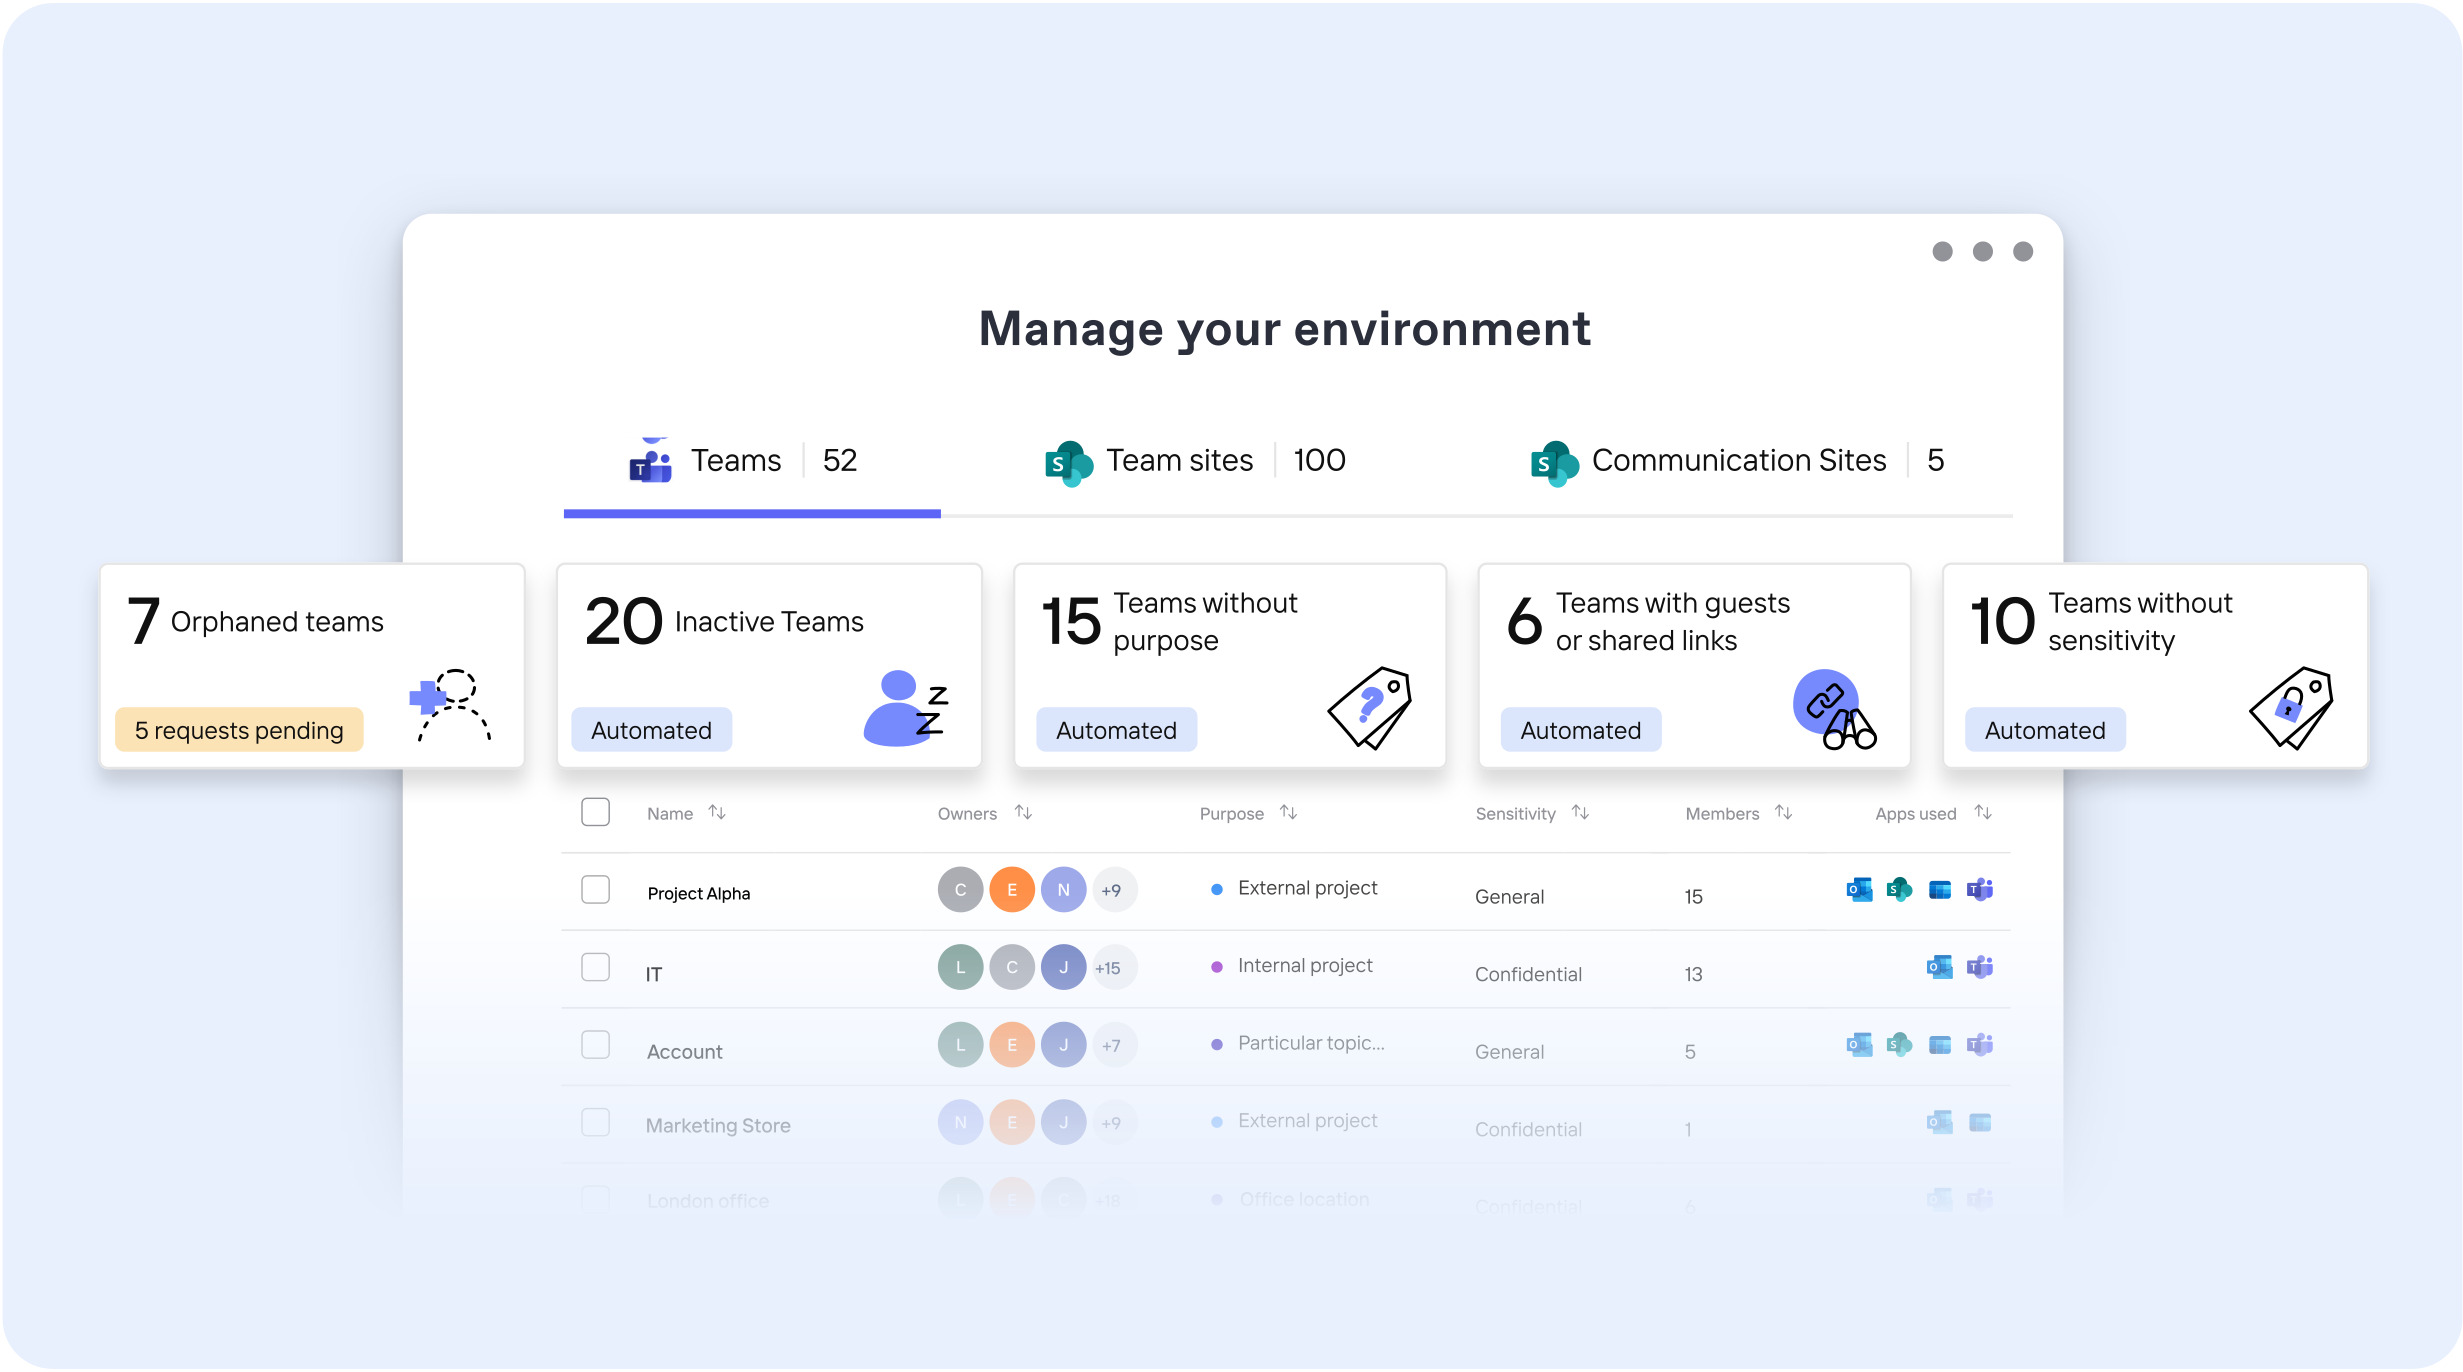Click owner avatar E in Project Alpha row
2463x1372 pixels.
point(1012,890)
